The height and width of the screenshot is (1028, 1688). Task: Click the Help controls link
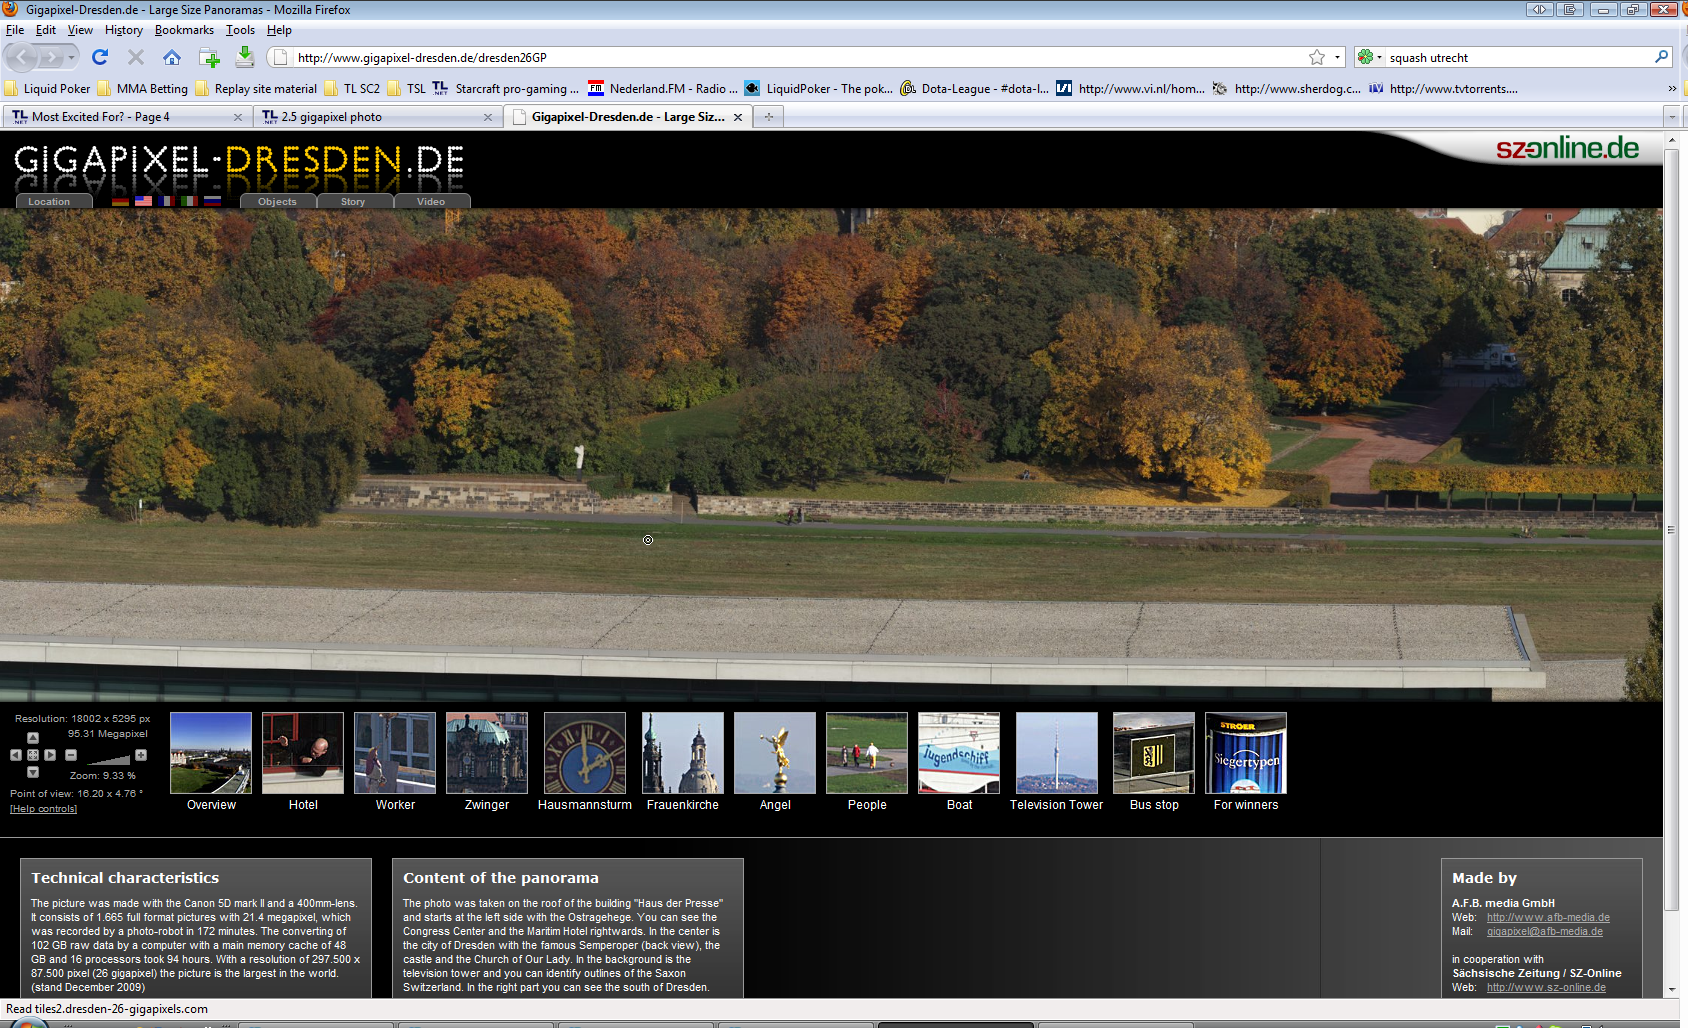coord(43,809)
